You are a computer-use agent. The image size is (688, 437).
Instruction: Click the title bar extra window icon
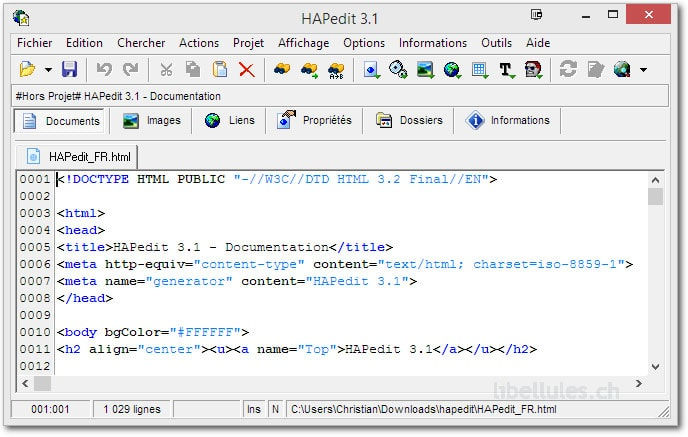(x=536, y=15)
